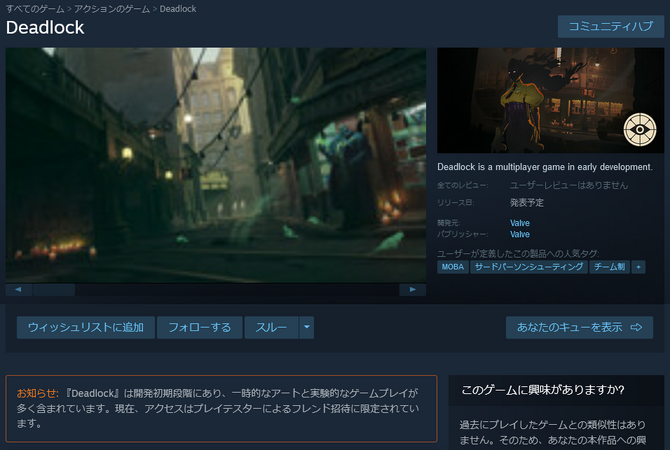Viewport: 670px width, 450px height.
Task: Click the right arrow of the screenshot strip
Action: coord(412,290)
